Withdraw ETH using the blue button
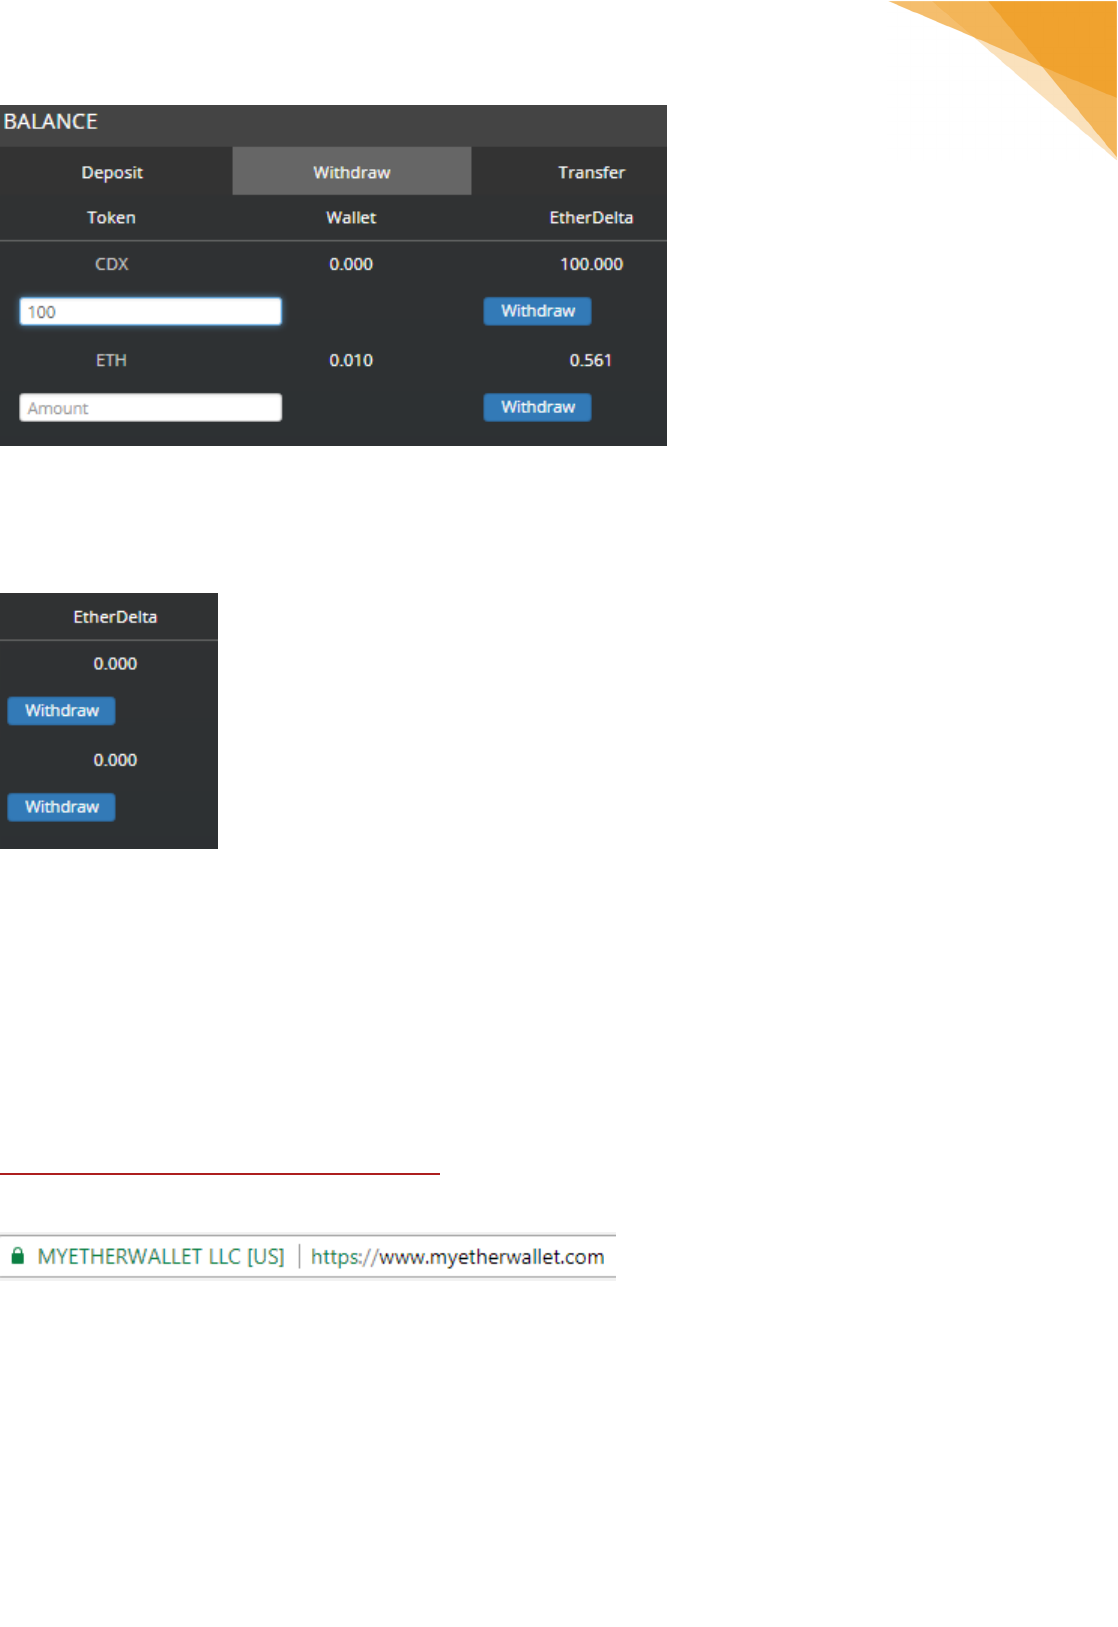 tap(538, 407)
